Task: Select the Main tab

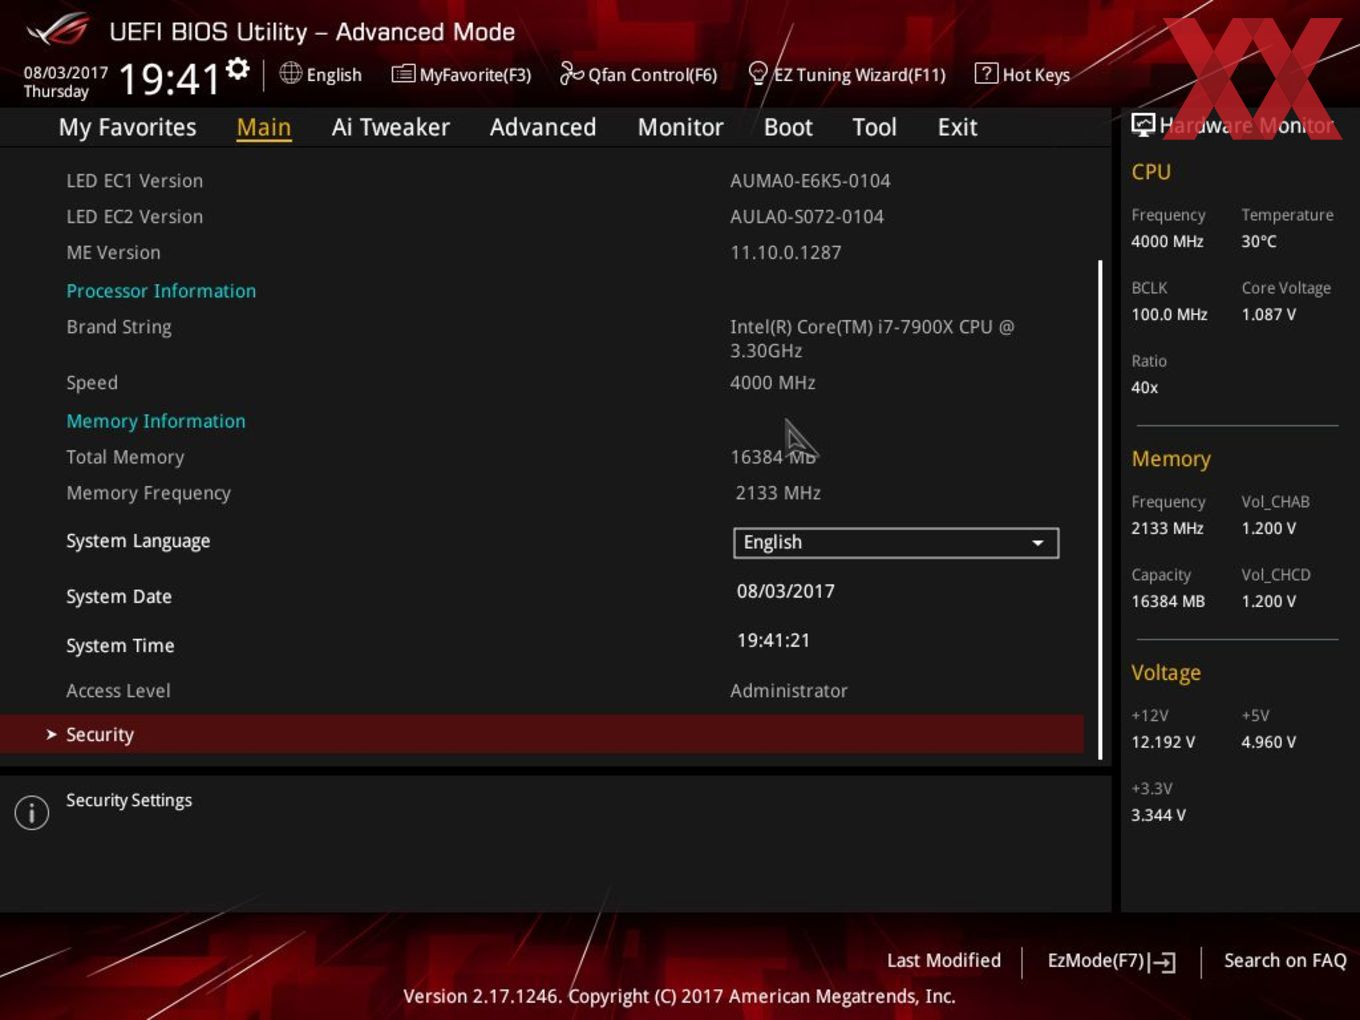Action: coord(264,127)
